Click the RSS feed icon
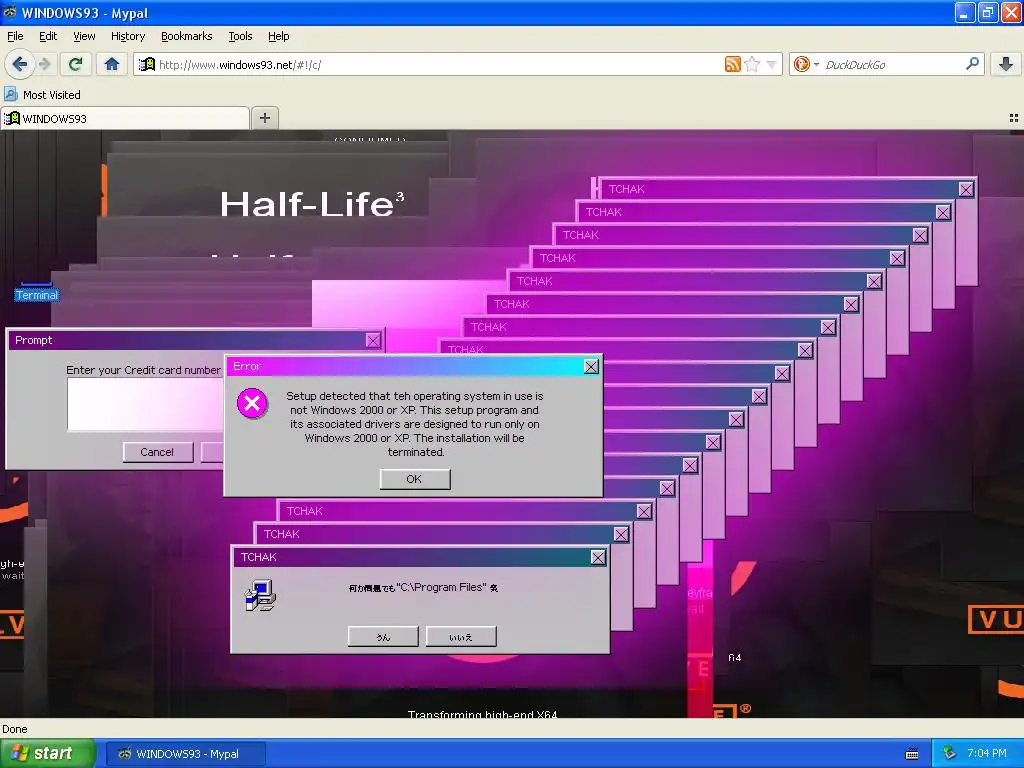 click(732, 64)
